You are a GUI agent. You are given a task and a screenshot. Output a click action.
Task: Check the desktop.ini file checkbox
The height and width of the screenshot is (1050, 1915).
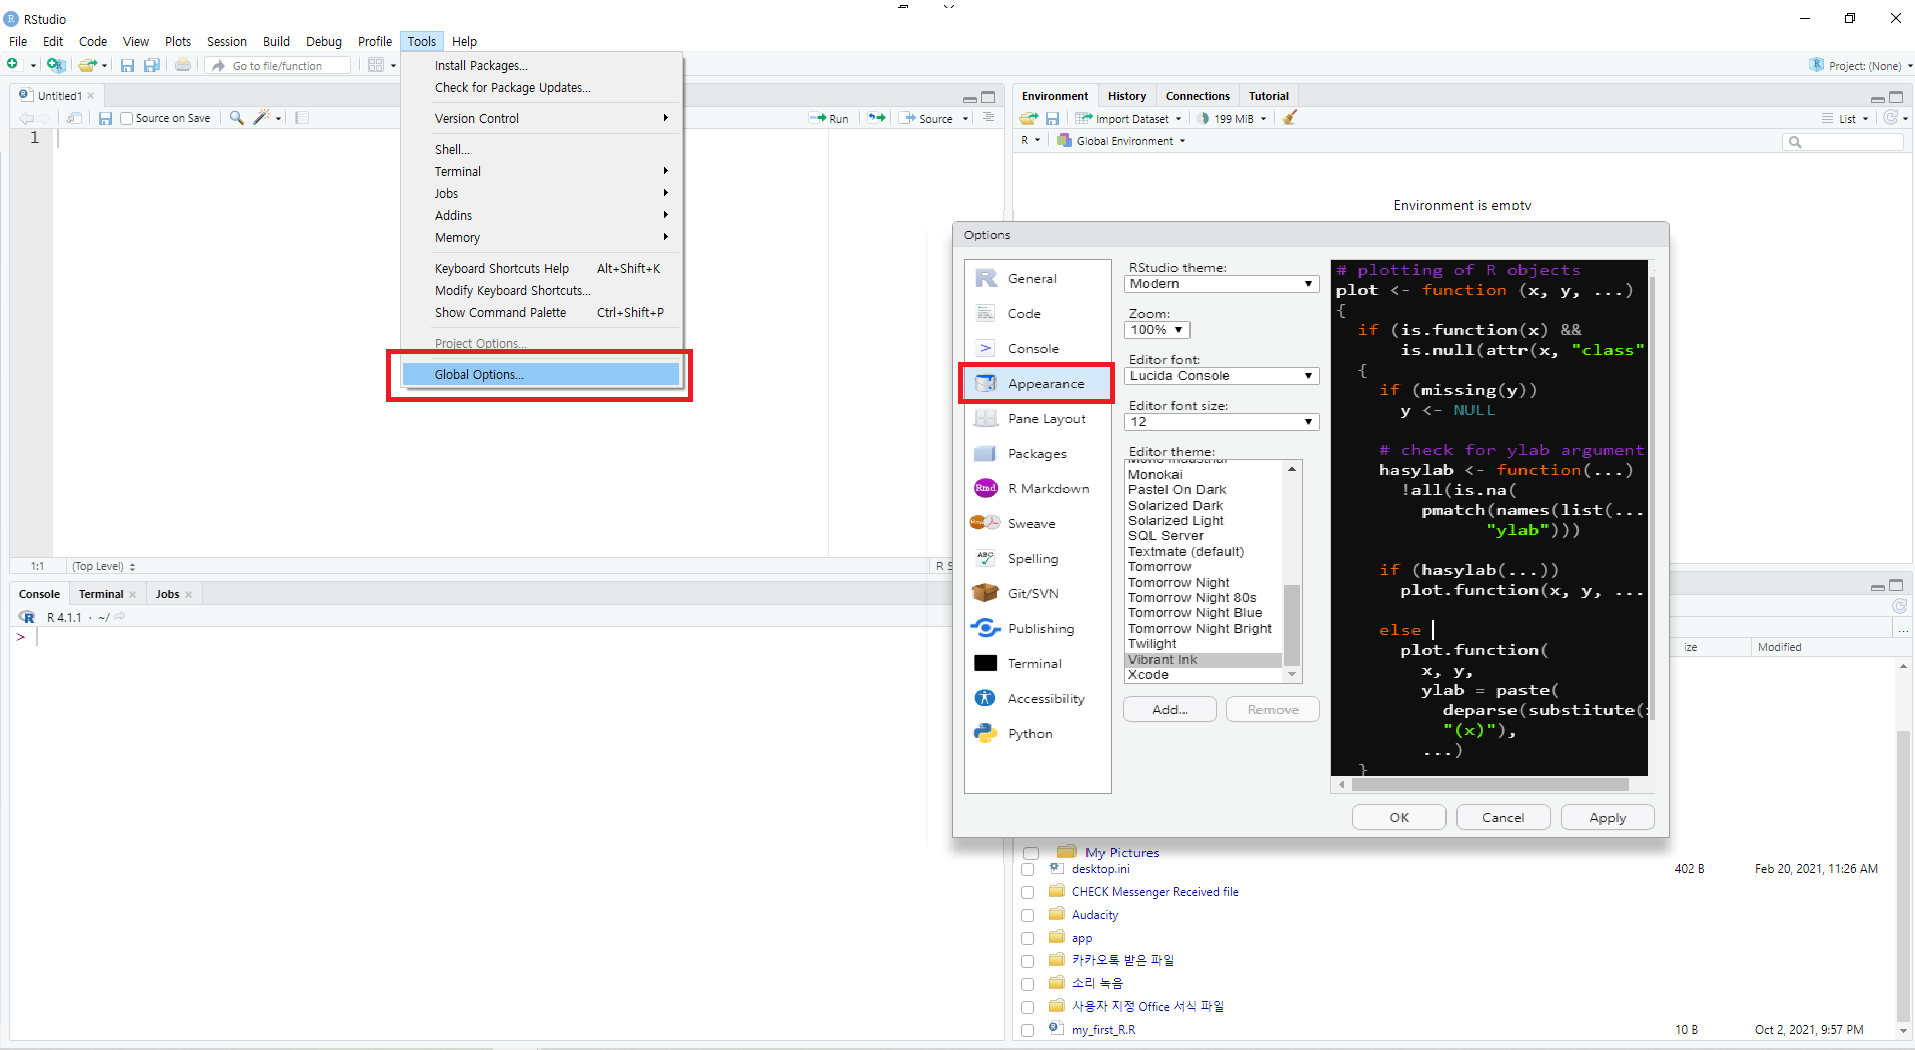1028,870
